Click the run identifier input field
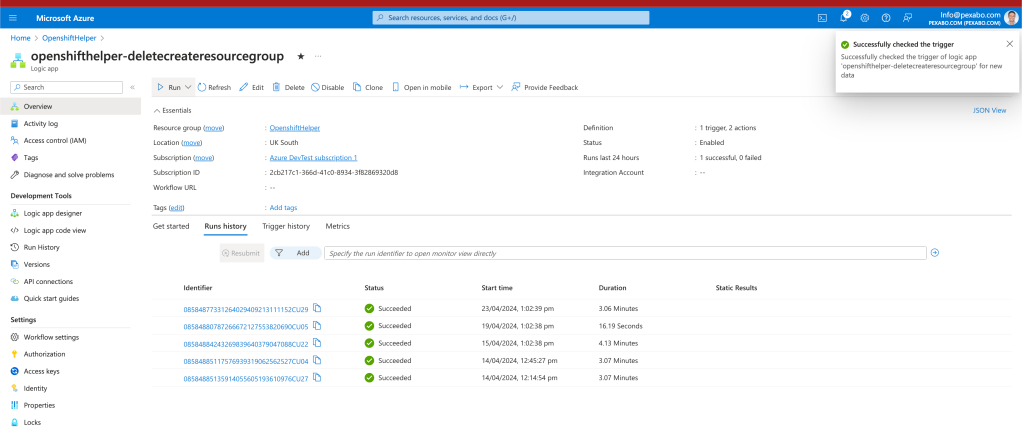This screenshot has width=1022, height=439. 625,253
